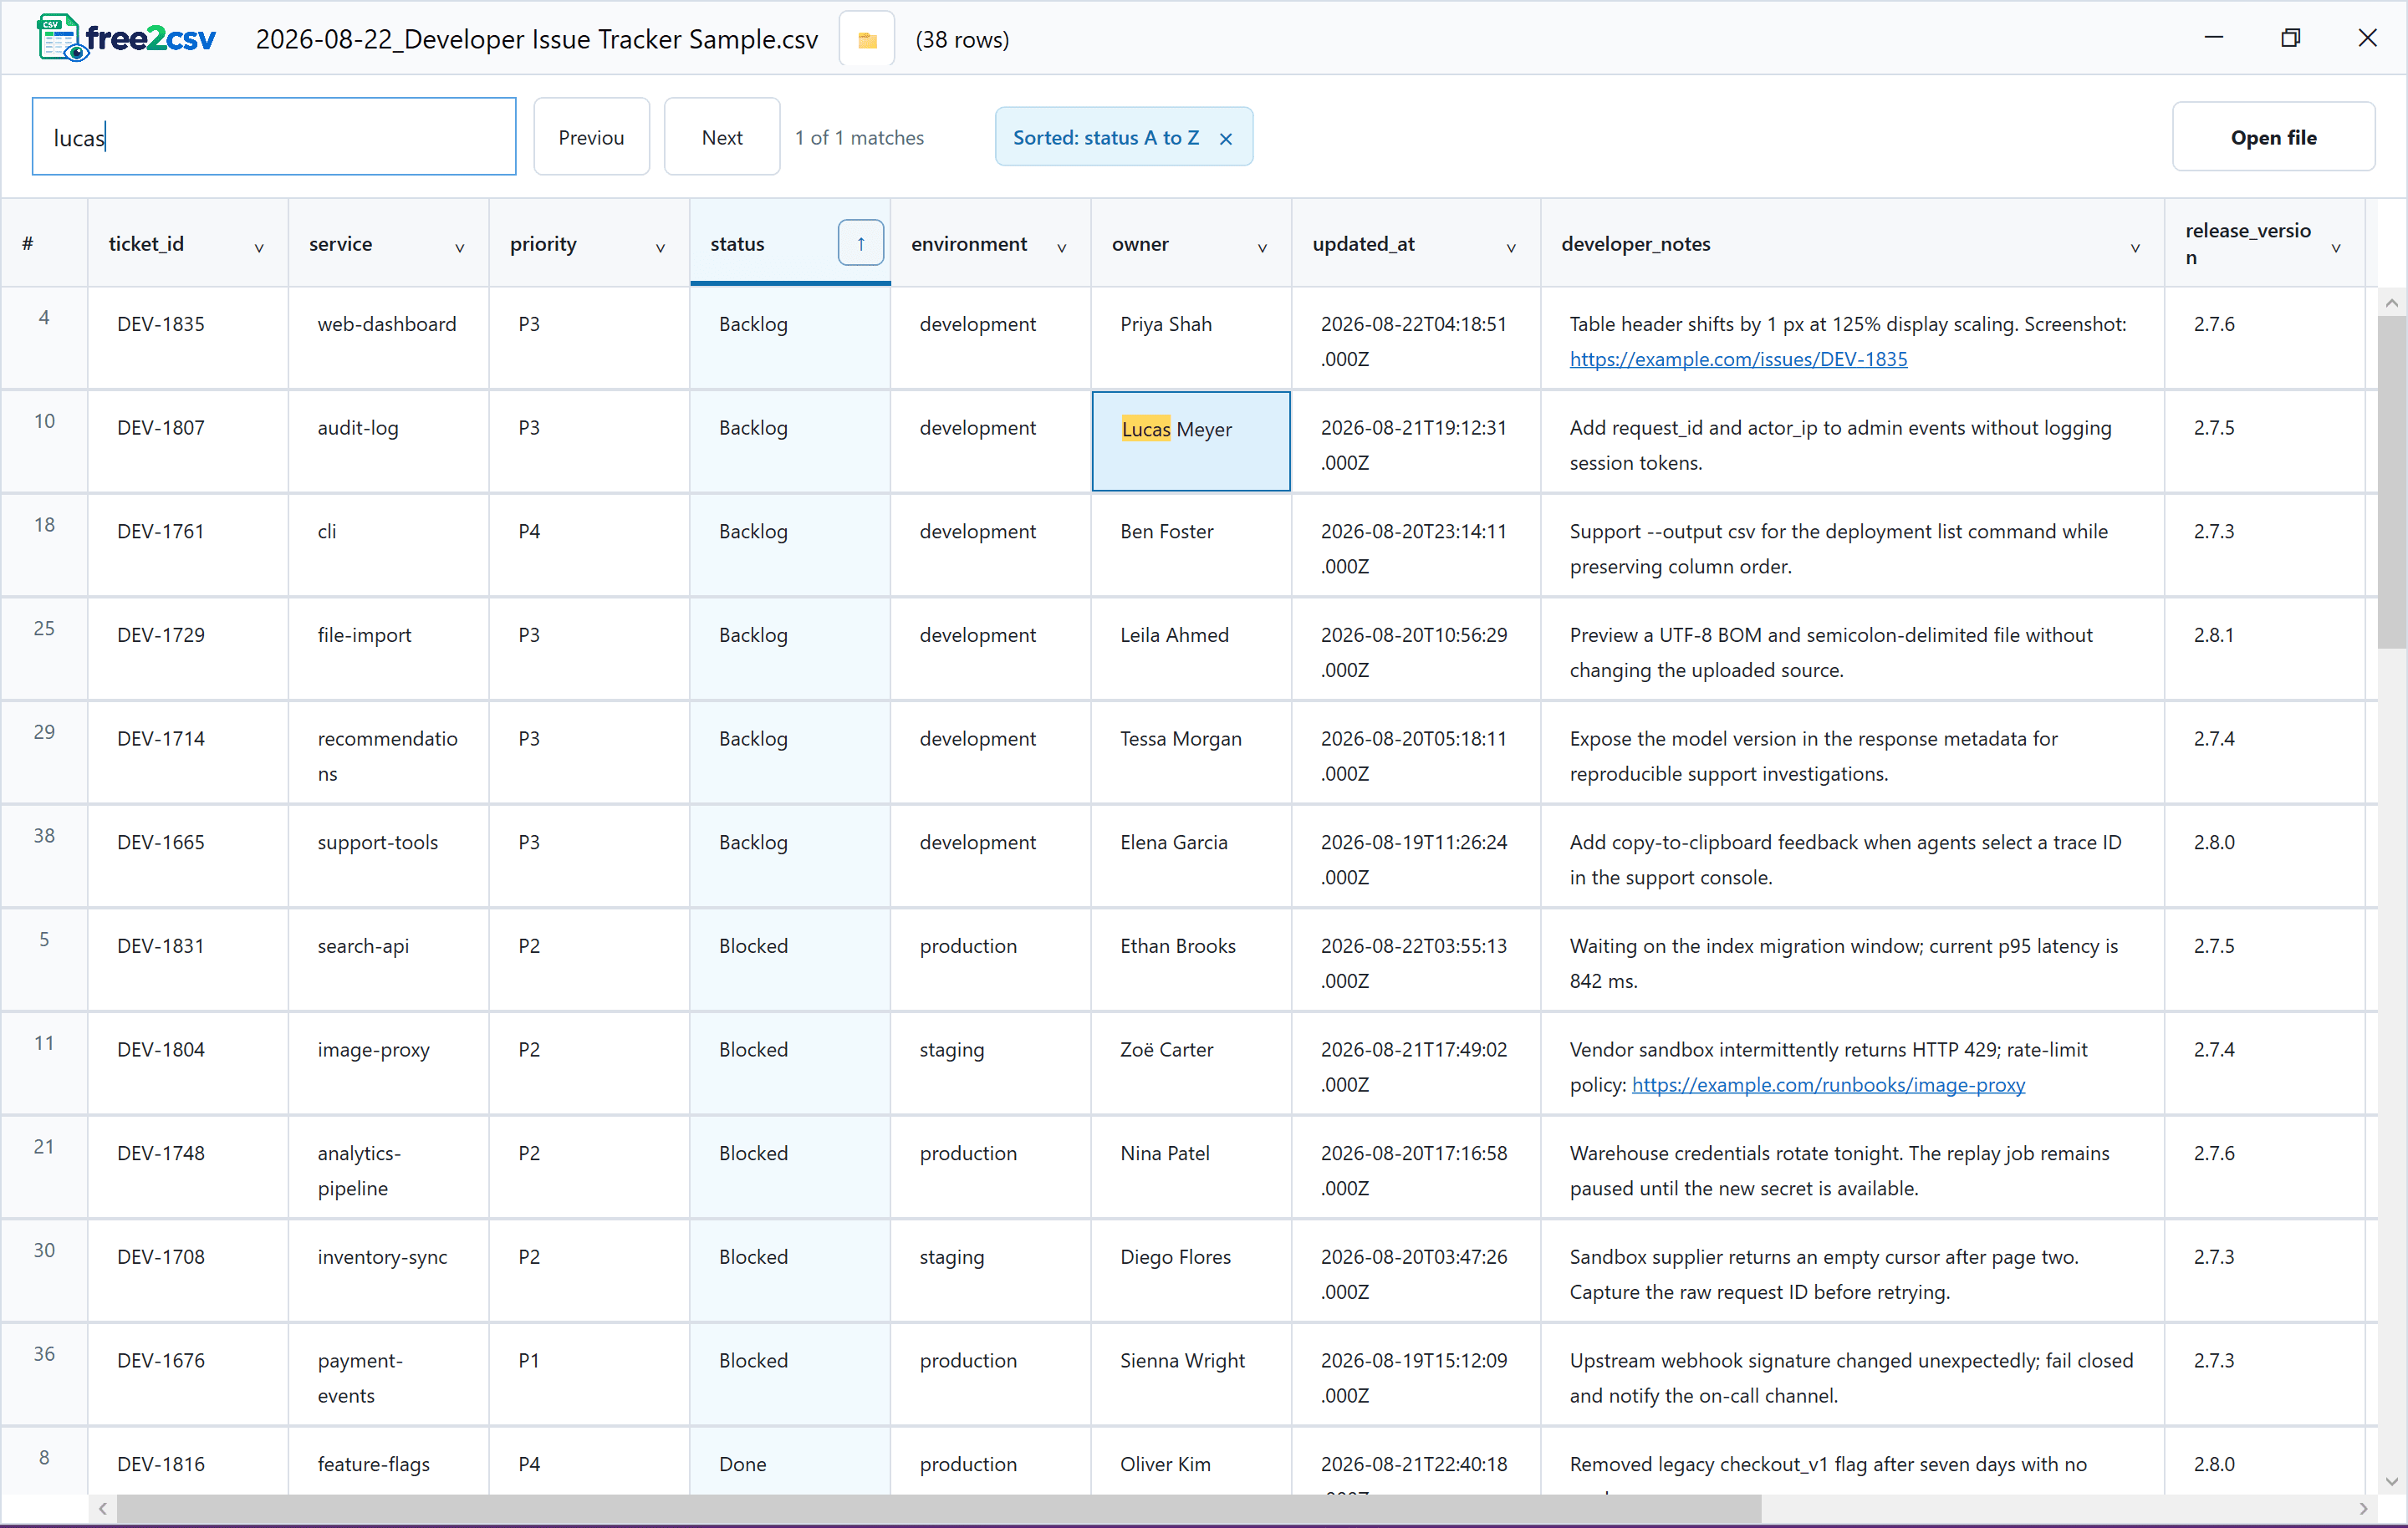
Task: Select the DEV-1807 ticket cell
Action: pyautogui.click(x=188, y=441)
